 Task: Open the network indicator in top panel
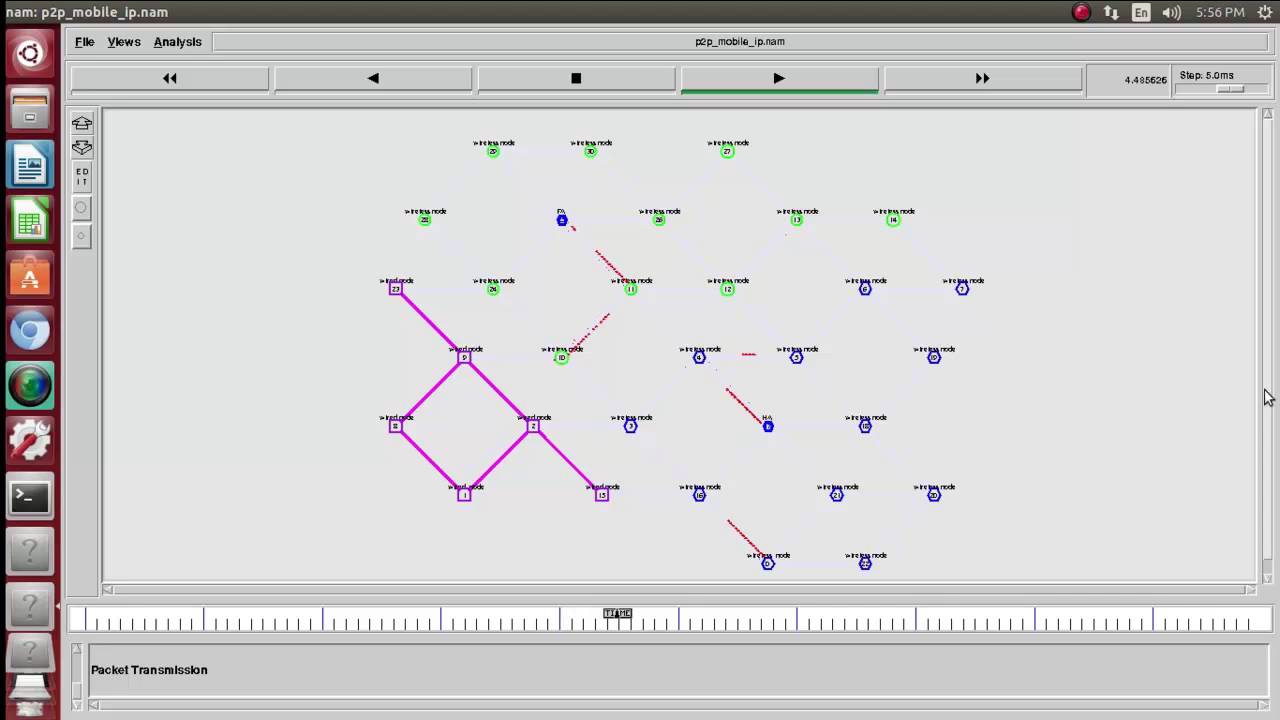[1111, 12]
